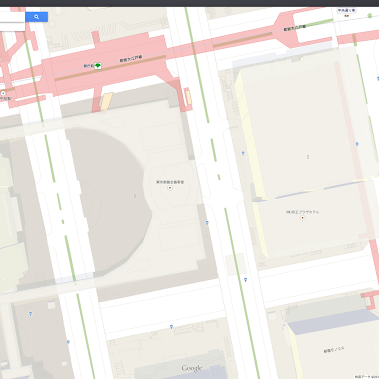Select bus stop beside the Assembly building's east side

207,223
